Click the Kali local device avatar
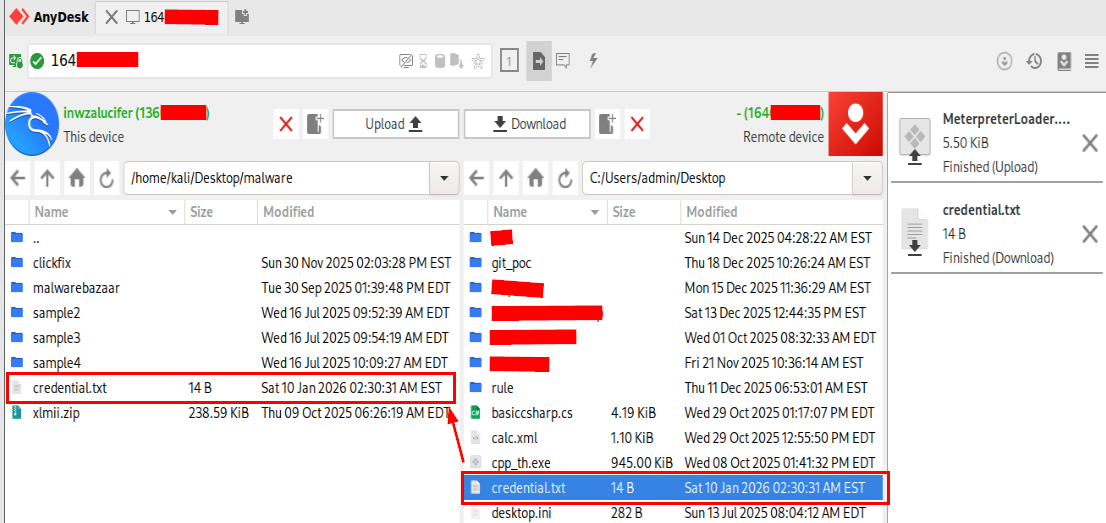 tap(32, 124)
